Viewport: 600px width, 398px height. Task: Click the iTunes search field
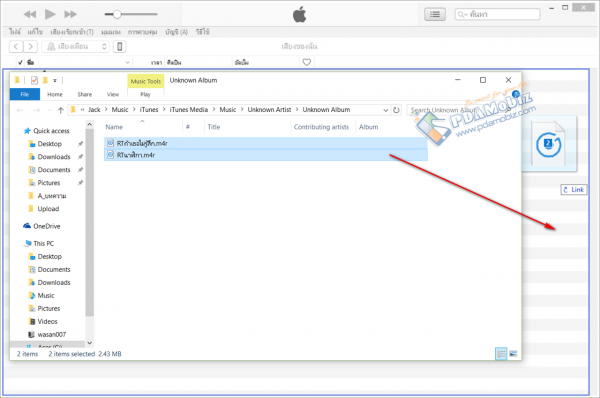(497, 15)
